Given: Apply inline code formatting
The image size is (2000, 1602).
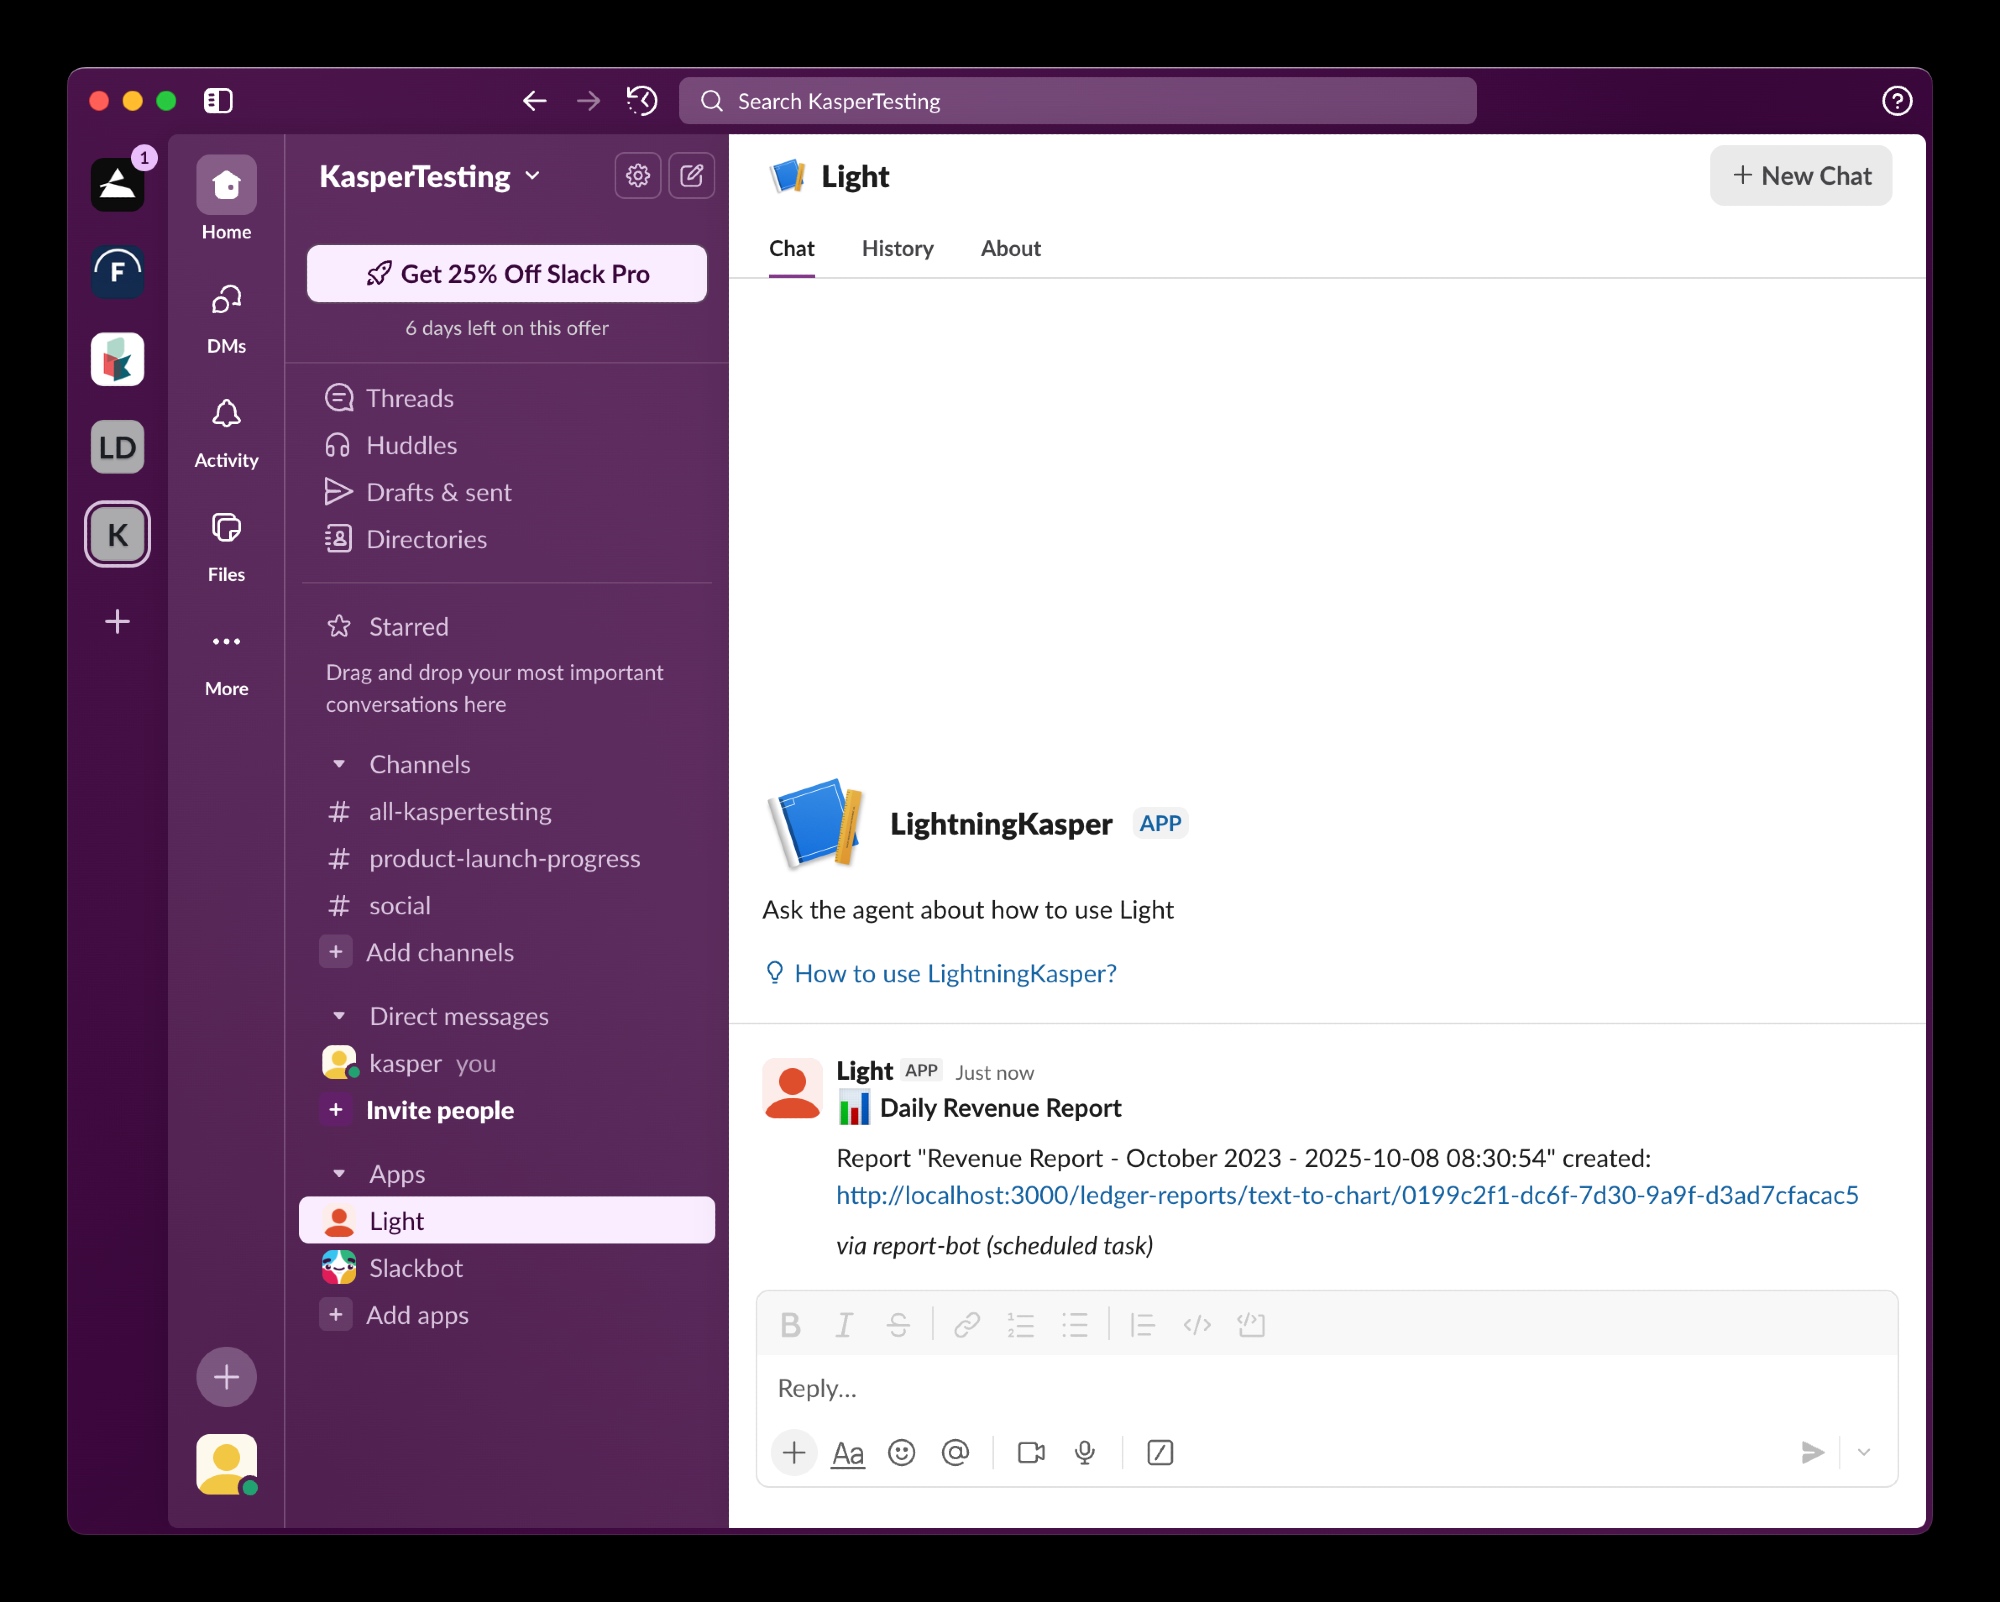Looking at the screenshot, I should point(1197,1325).
